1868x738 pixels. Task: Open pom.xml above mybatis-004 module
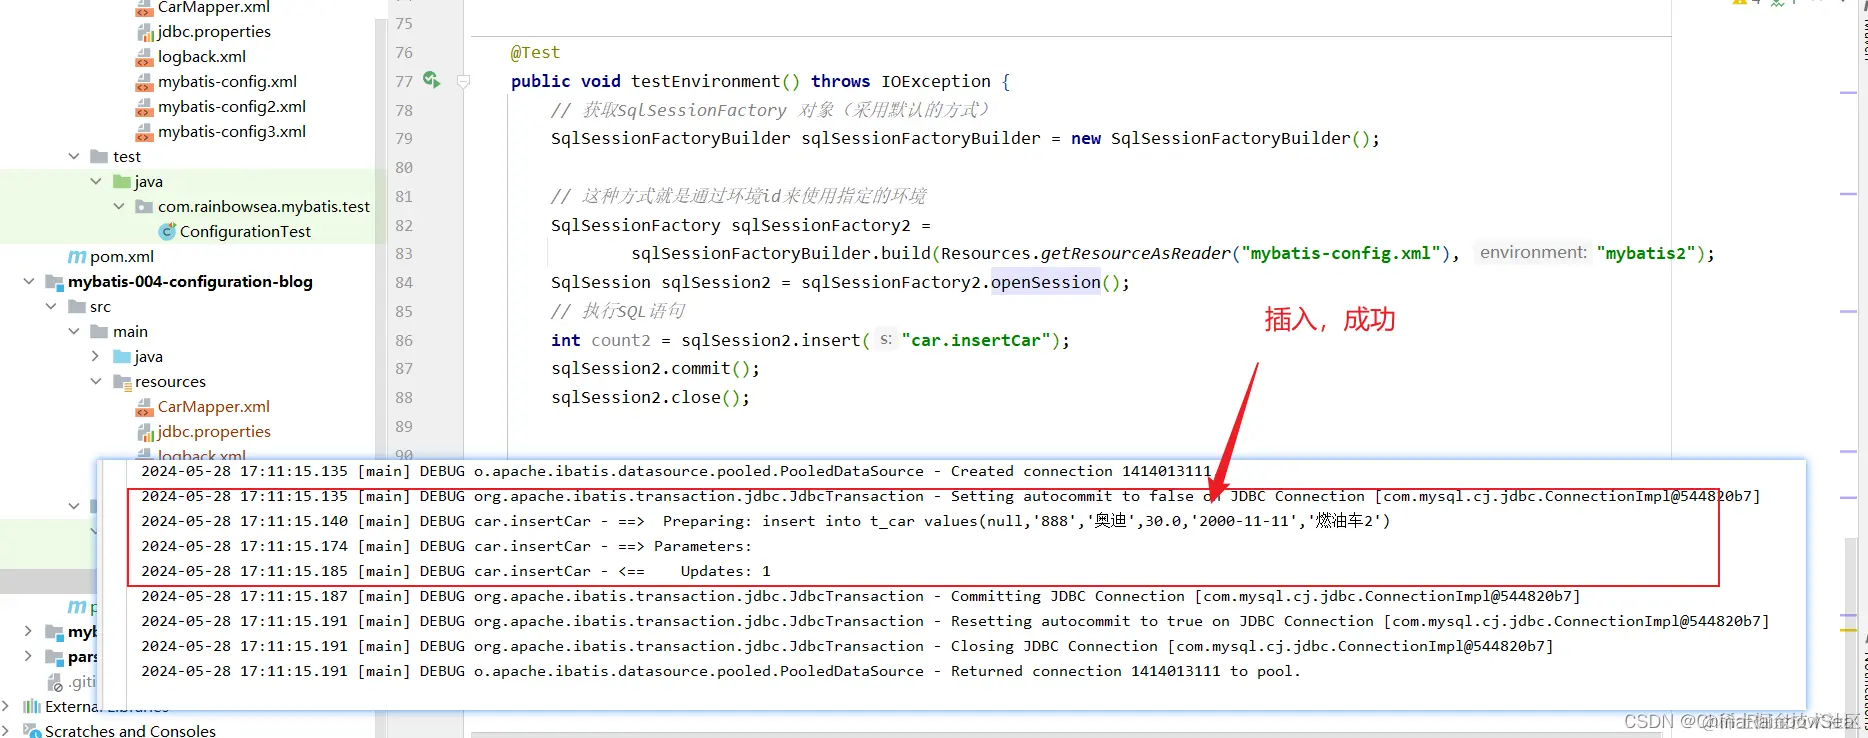(122, 256)
